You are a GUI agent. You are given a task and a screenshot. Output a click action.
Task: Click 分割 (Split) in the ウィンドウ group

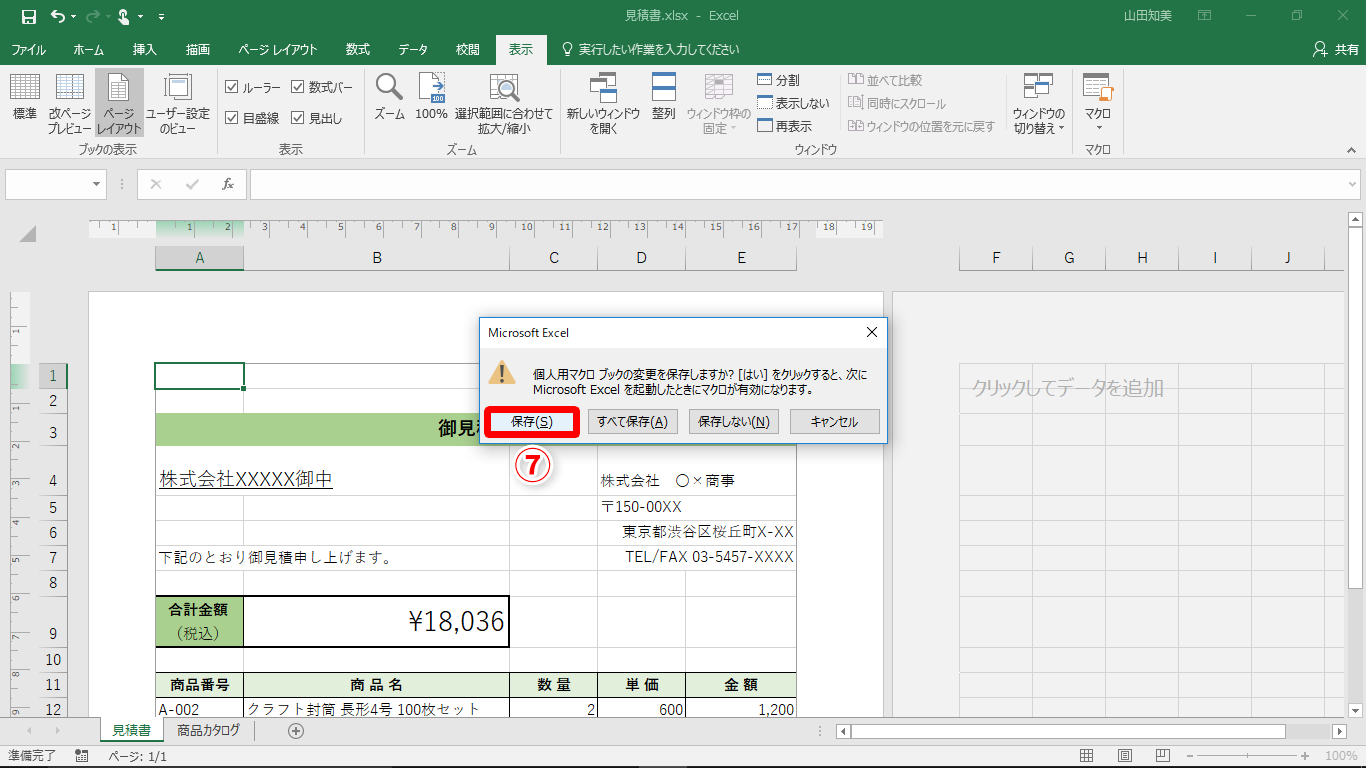click(x=778, y=80)
